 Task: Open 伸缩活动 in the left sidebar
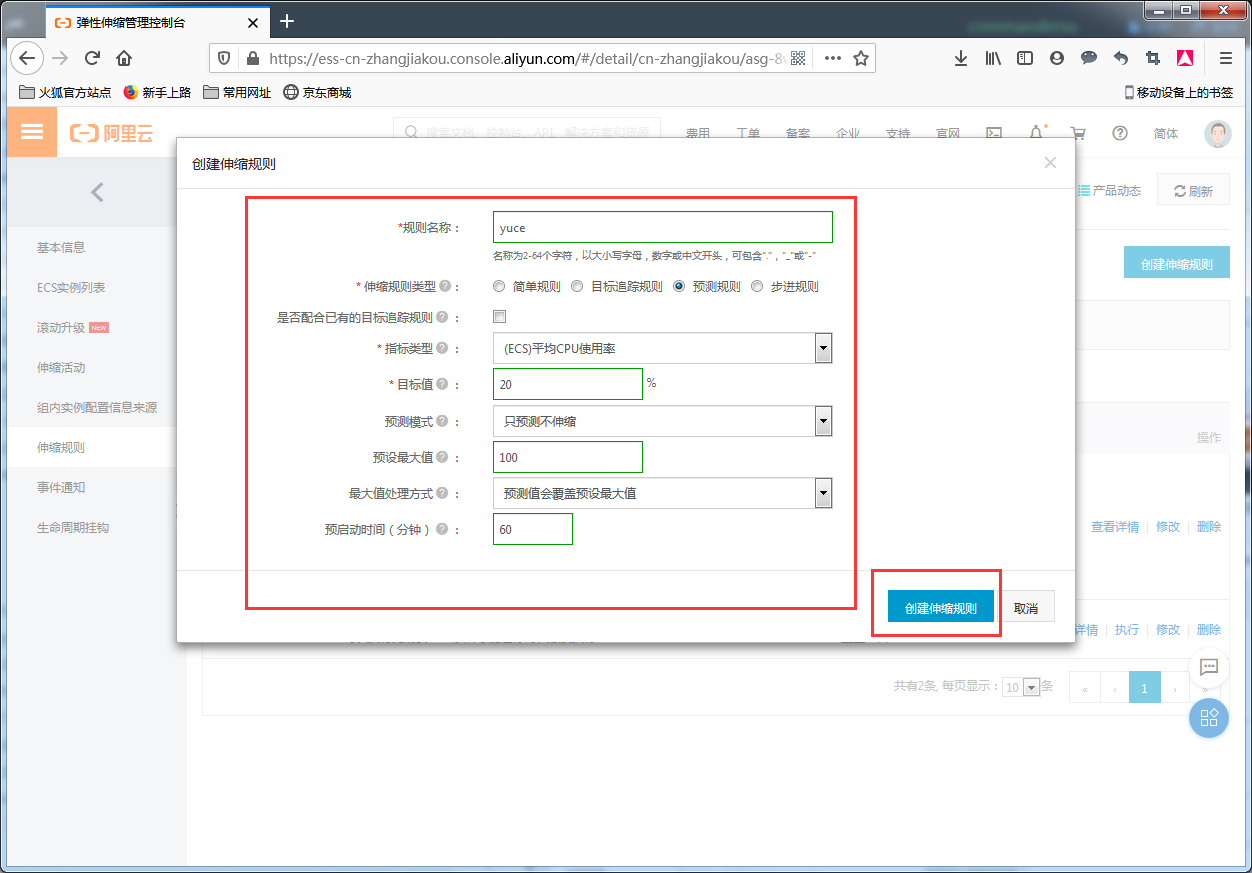coord(61,367)
